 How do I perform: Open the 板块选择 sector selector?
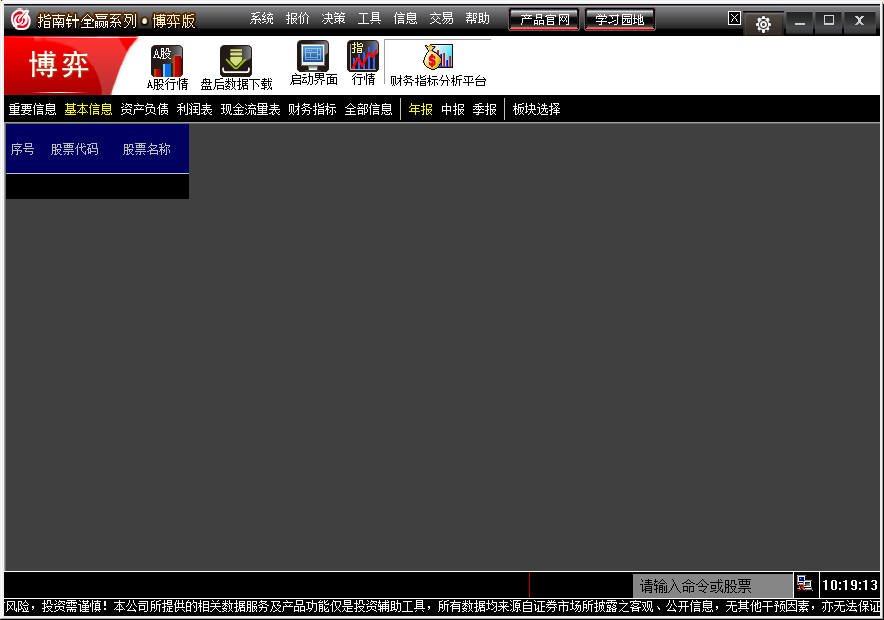tap(537, 109)
